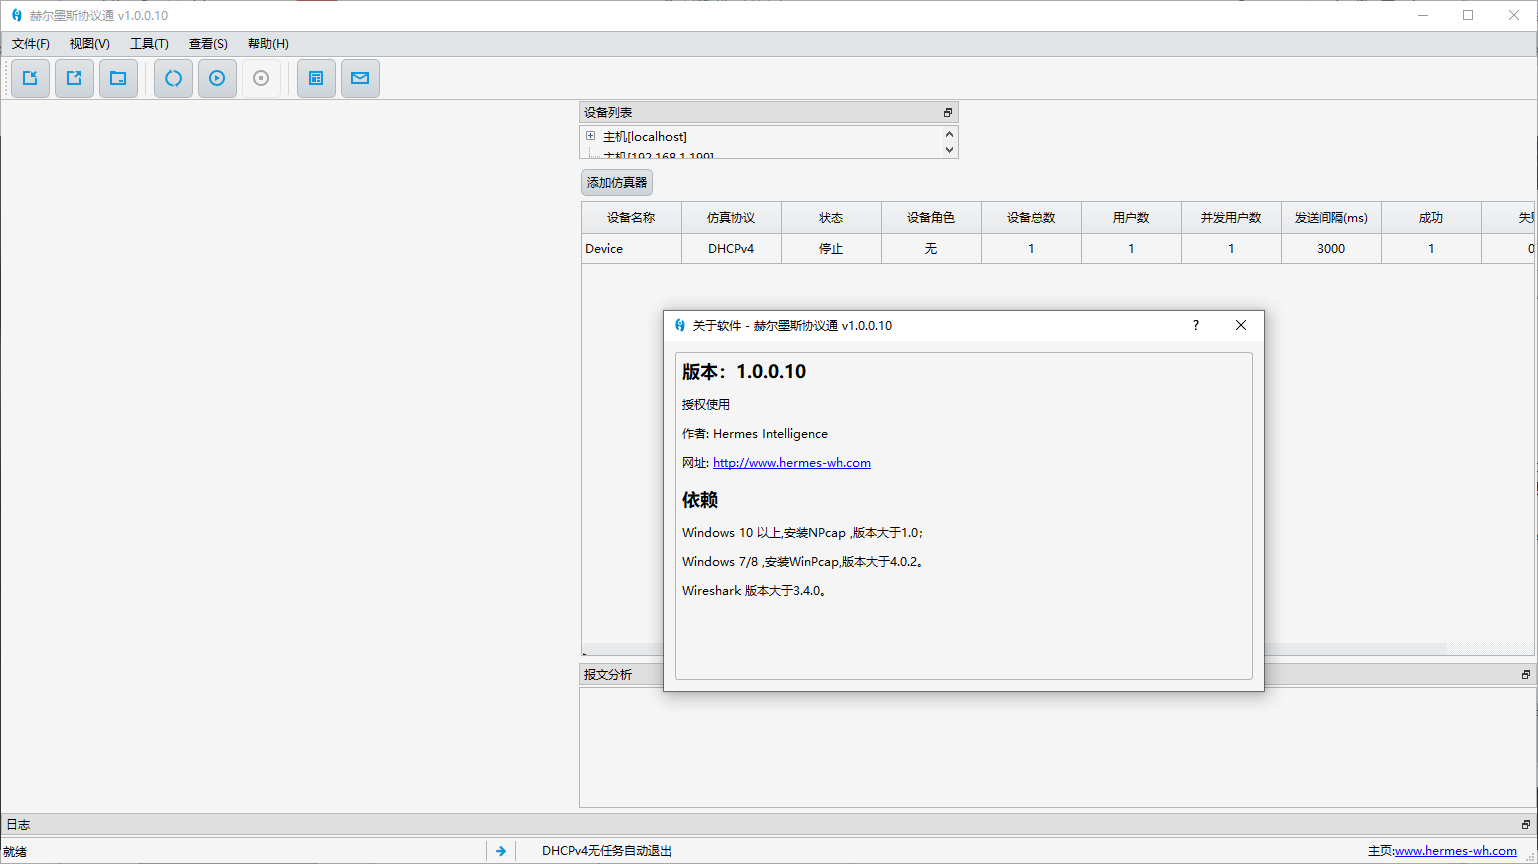Click the blue arrow icon in status bar
1538x864 pixels.
click(501, 851)
